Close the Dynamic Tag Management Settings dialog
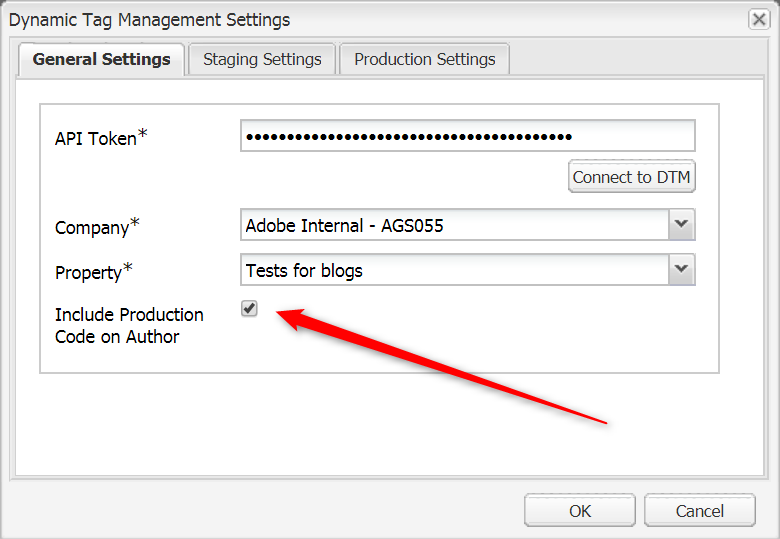This screenshot has width=780, height=539. tap(759, 19)
